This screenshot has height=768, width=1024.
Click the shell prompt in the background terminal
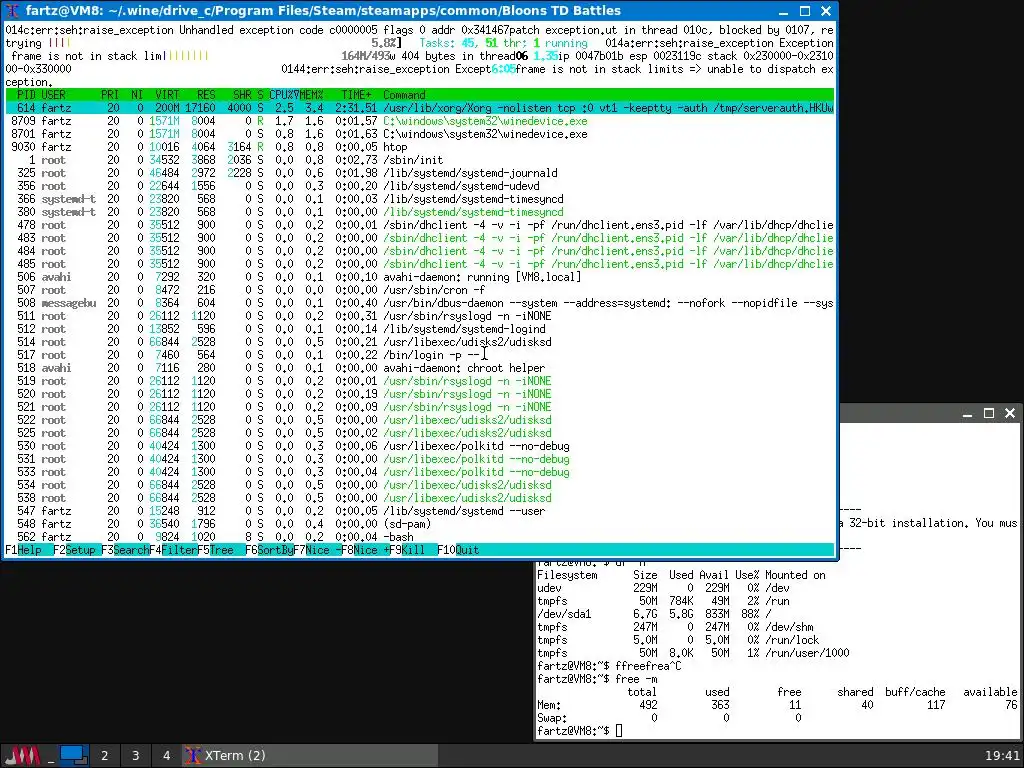pyautogui.click(x=580, y=731)
